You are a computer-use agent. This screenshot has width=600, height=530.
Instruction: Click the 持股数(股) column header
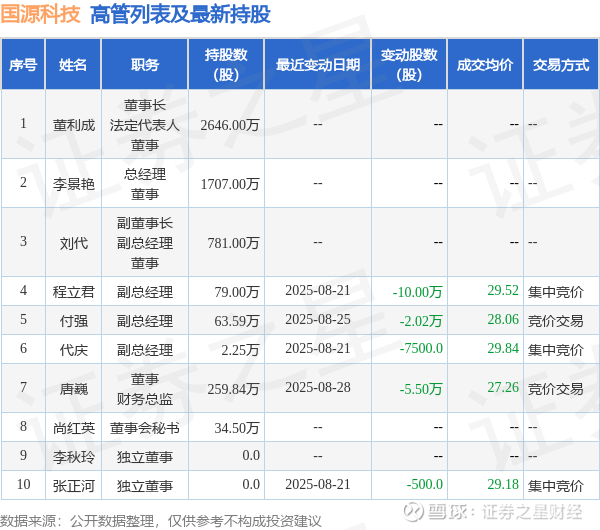[x=226, y=64]
